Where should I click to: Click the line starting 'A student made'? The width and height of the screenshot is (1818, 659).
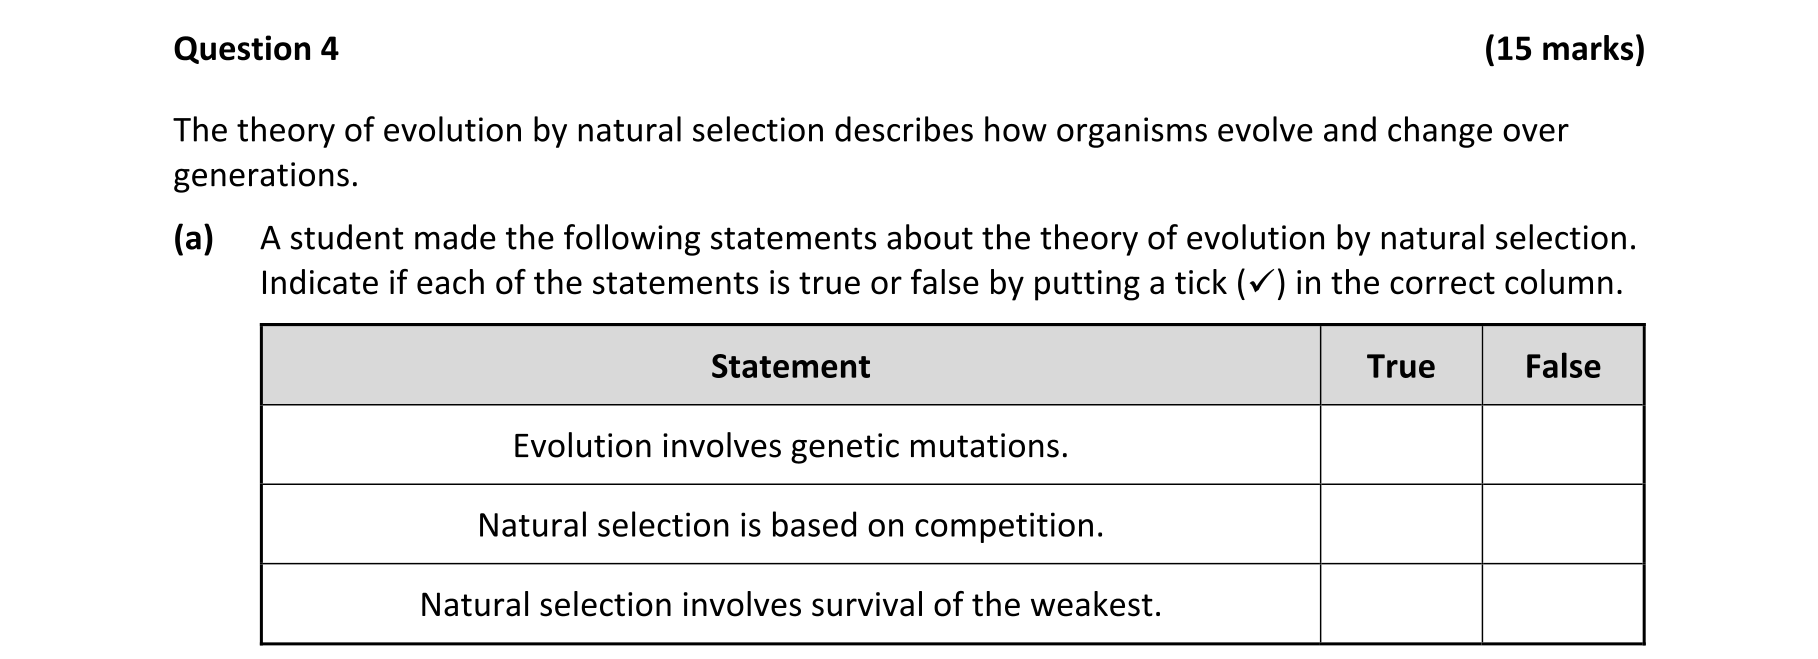pos(948,239)
